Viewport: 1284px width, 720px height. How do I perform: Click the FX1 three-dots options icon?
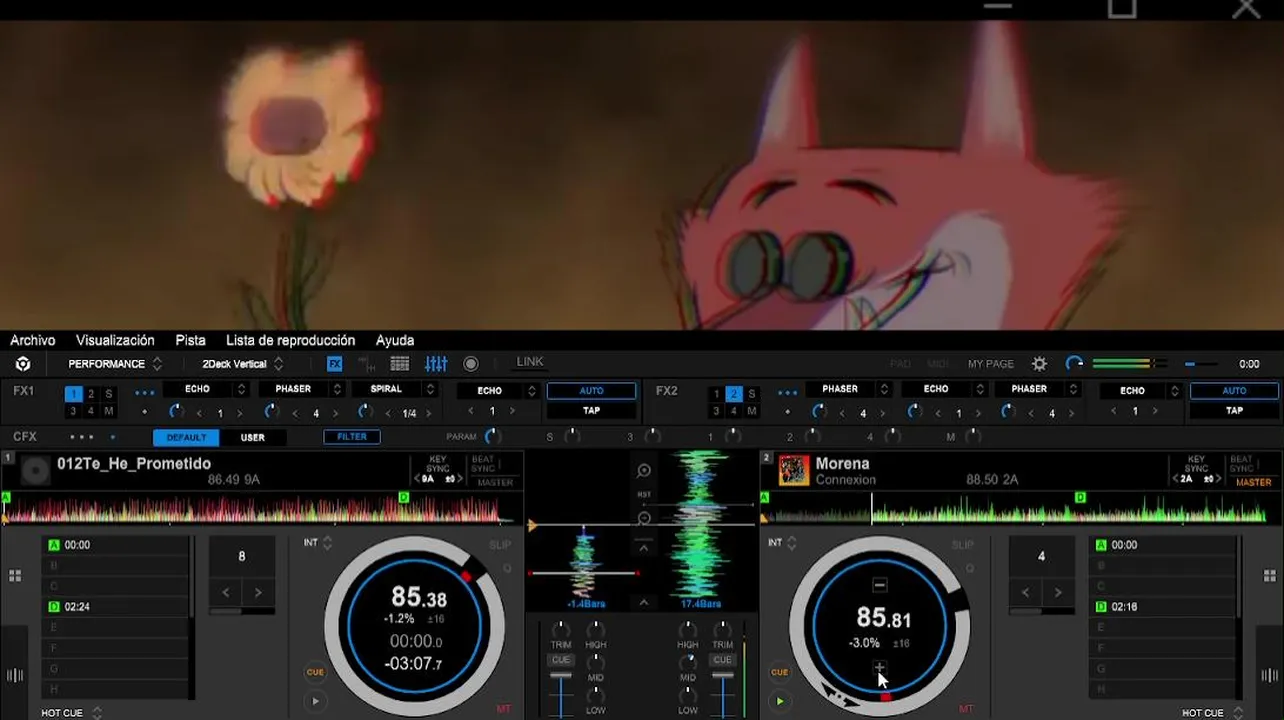[145, 393]
